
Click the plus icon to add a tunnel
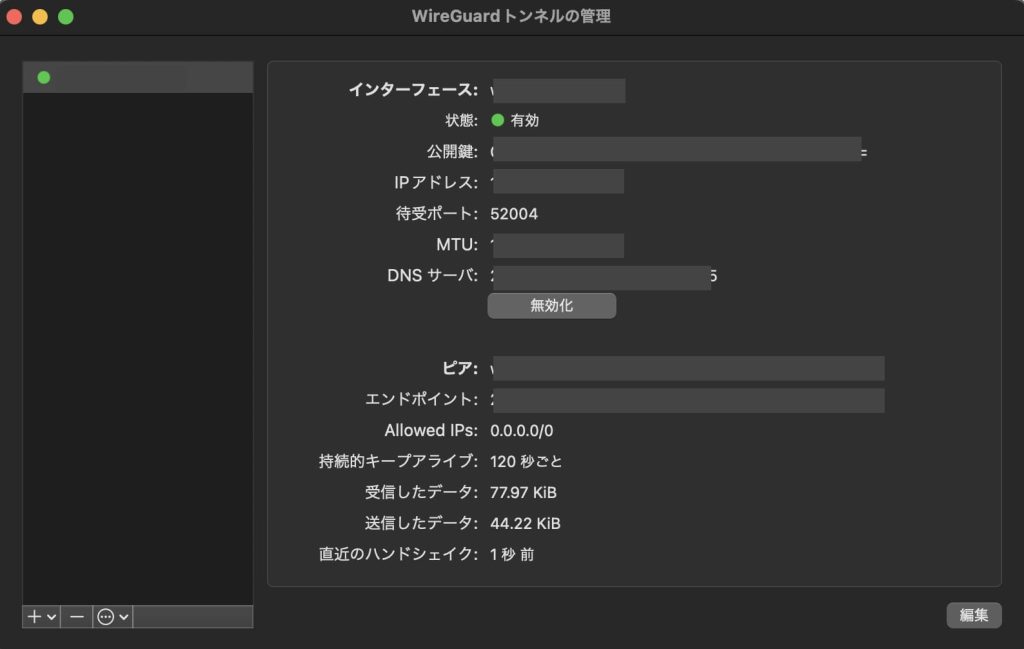coord(35,617)
